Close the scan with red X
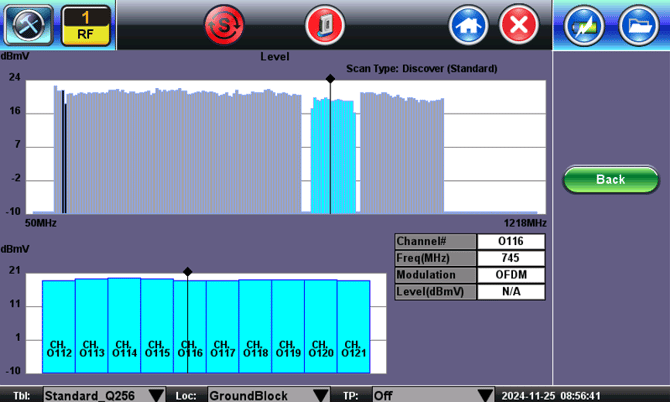The image size is (670, 402). [x=519, y=25]
